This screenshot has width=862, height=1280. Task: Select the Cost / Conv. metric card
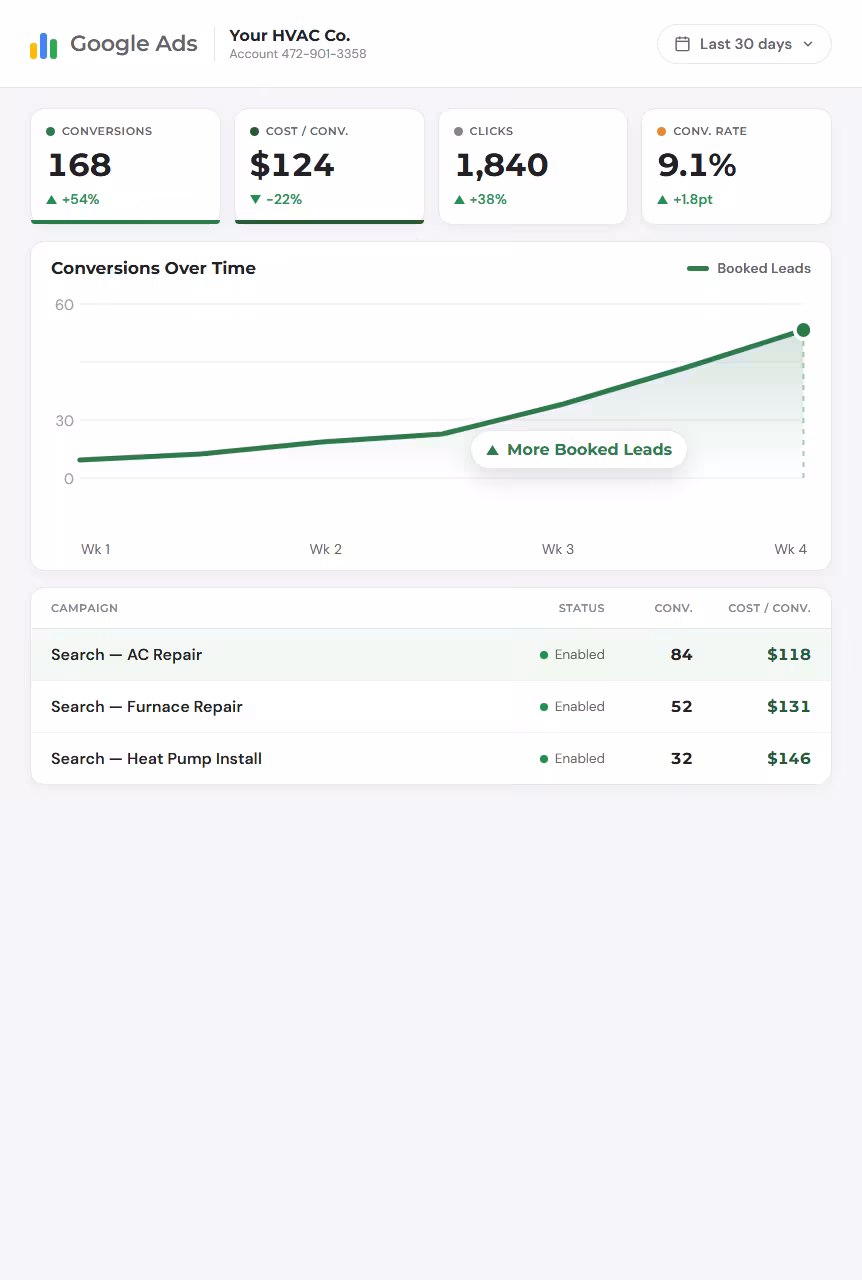(x=329, y=166)
